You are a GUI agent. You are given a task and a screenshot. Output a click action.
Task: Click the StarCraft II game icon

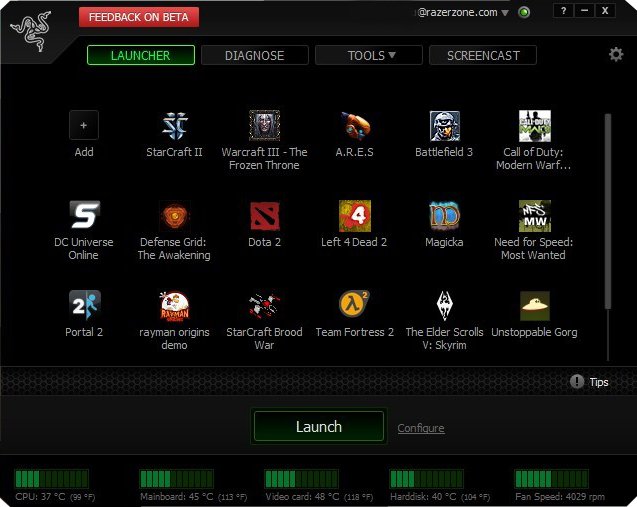click(x=174, y=126)
